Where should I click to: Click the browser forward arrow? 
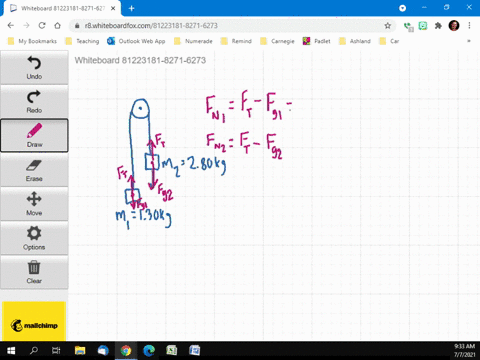[26, 26]
